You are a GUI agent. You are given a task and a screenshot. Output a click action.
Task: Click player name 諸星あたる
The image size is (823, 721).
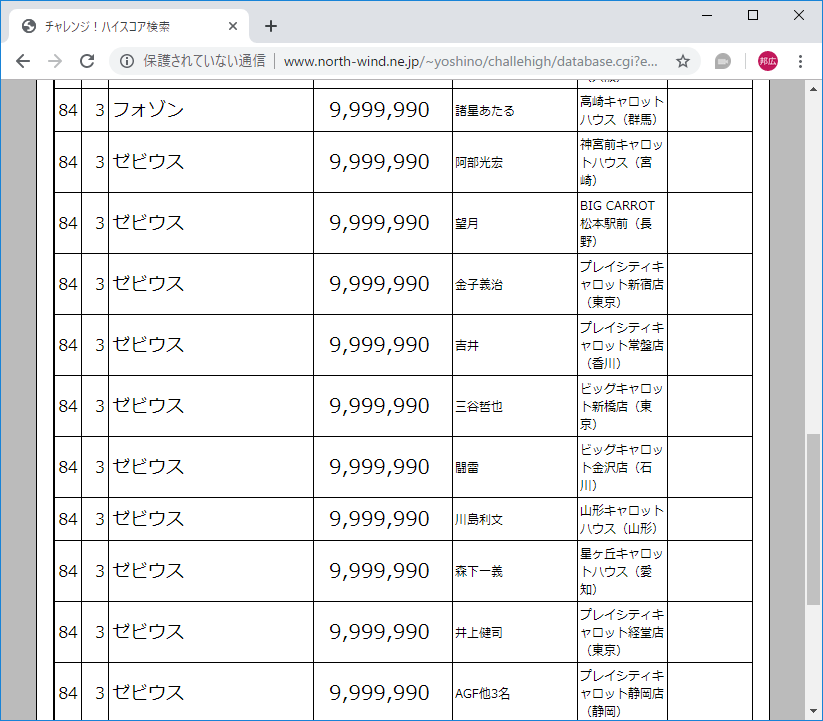(x=485, y=111)
